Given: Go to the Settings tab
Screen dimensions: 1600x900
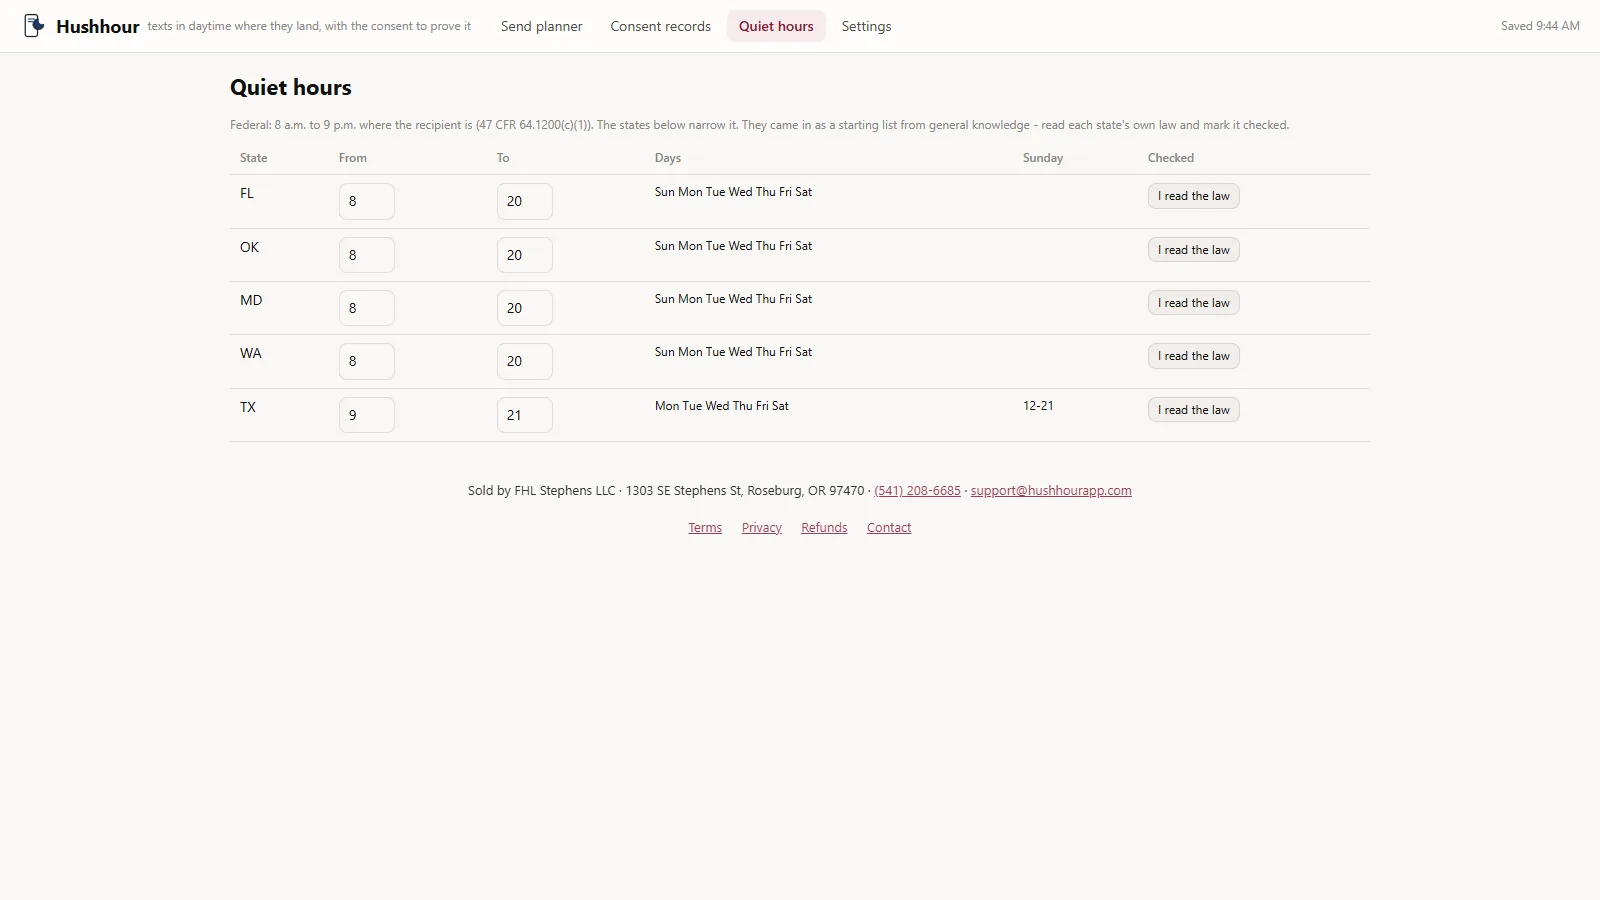Looking at the screenshot, I should [x=866, y=26].
